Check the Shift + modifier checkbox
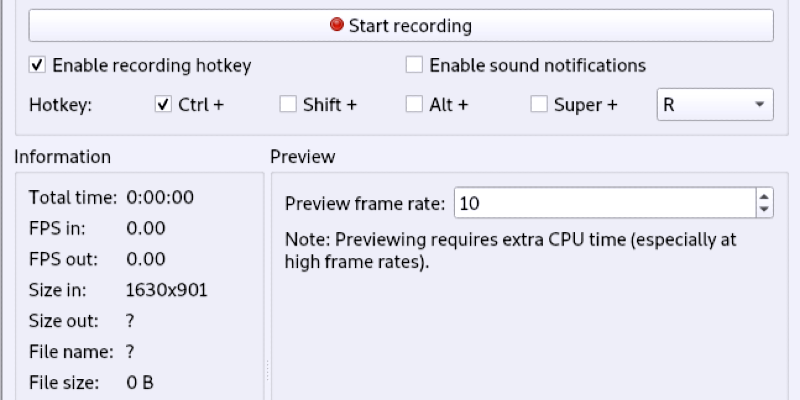The width and height of the screenshot is (800, 400). click(x=288, y=104)
